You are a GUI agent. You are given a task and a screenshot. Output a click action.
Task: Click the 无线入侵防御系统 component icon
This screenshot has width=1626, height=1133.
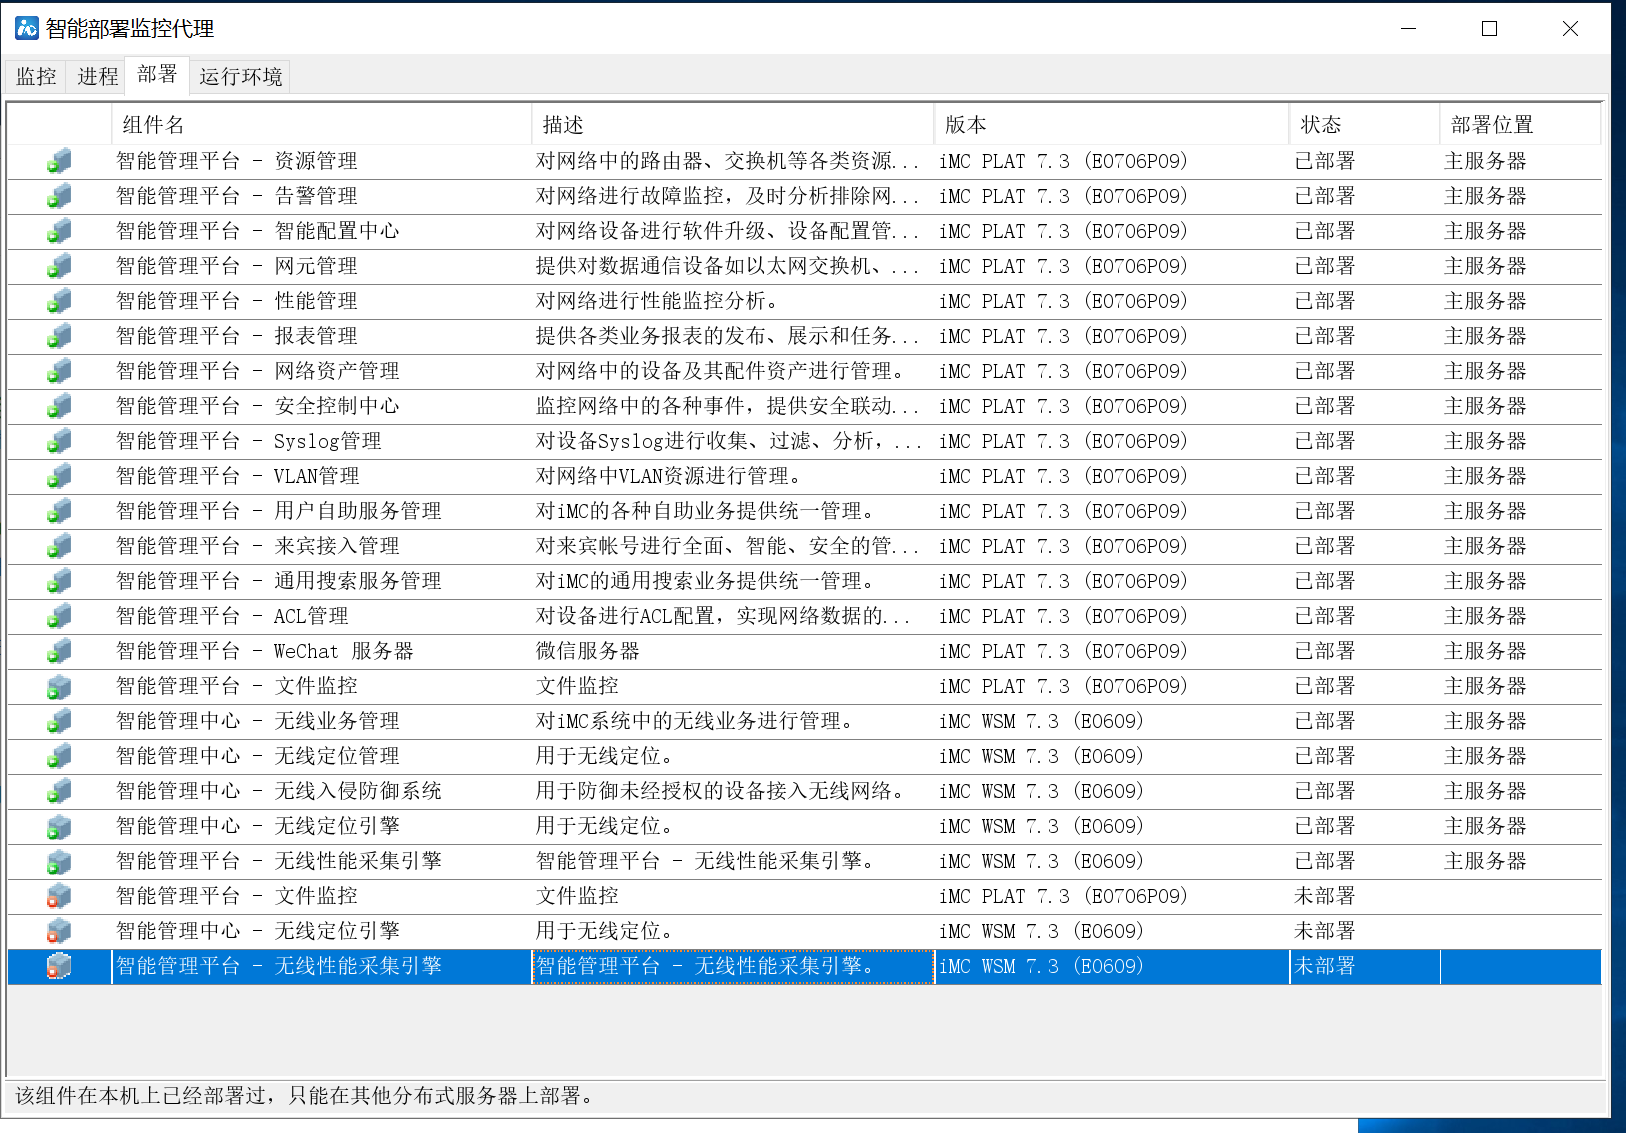(59, 791)
